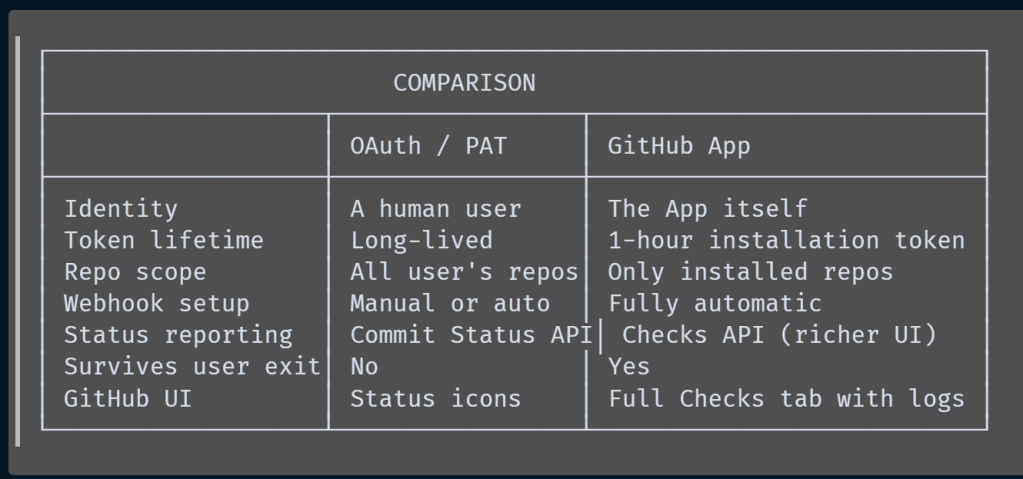Click the GitHub UI row label
The height and width of the screenshot is (479, 1023).
128,398
